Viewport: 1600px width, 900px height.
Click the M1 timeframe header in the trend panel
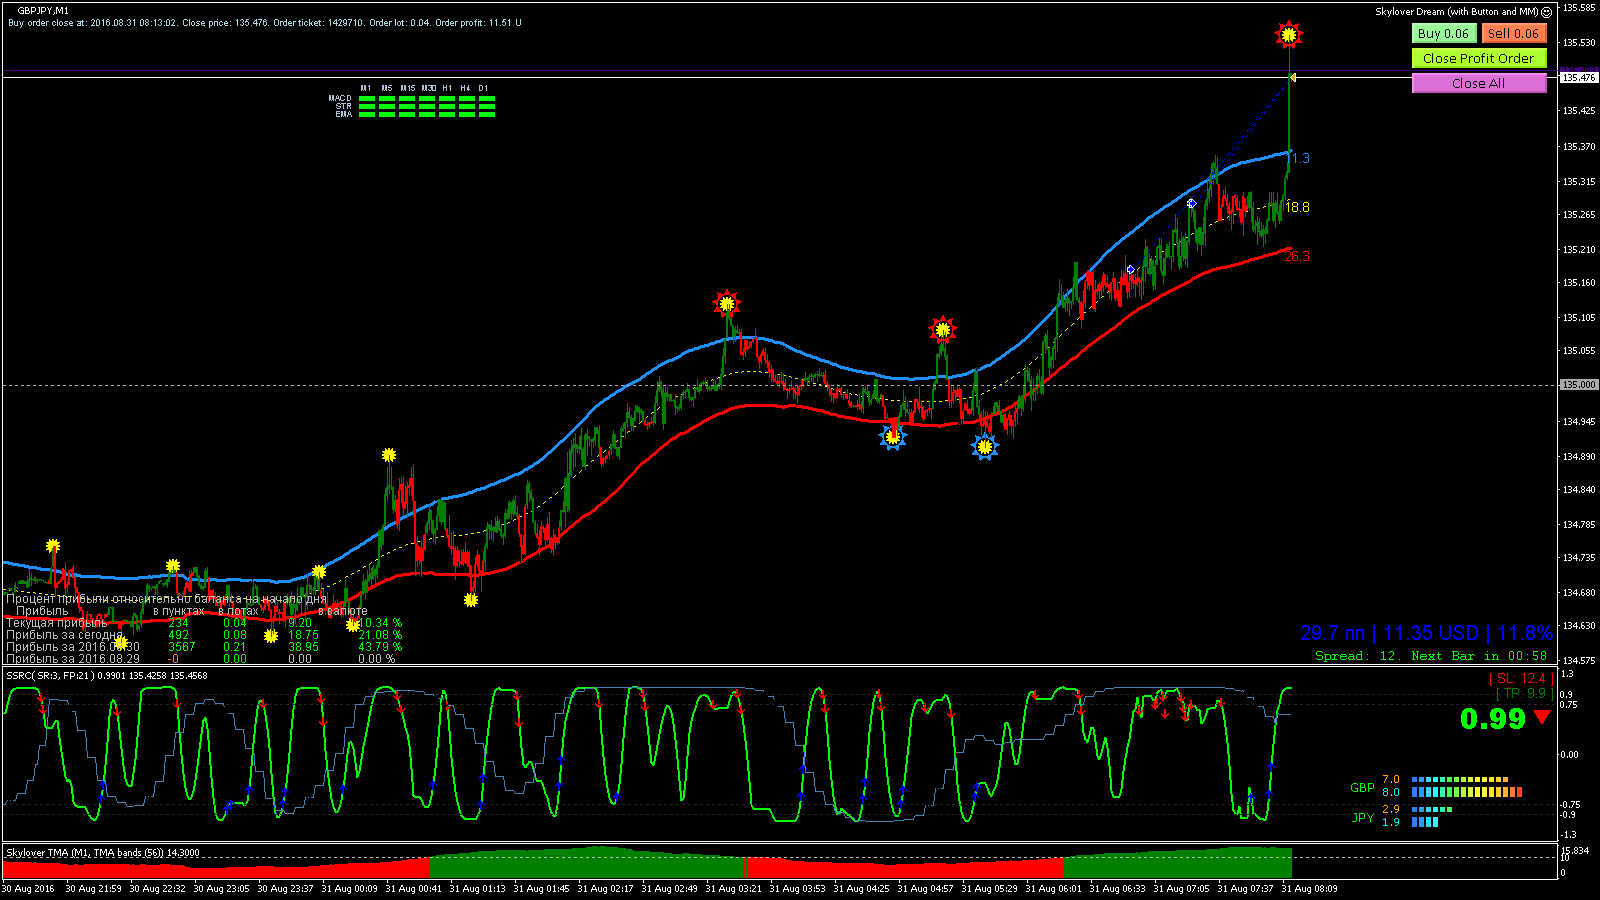(366, 88)
